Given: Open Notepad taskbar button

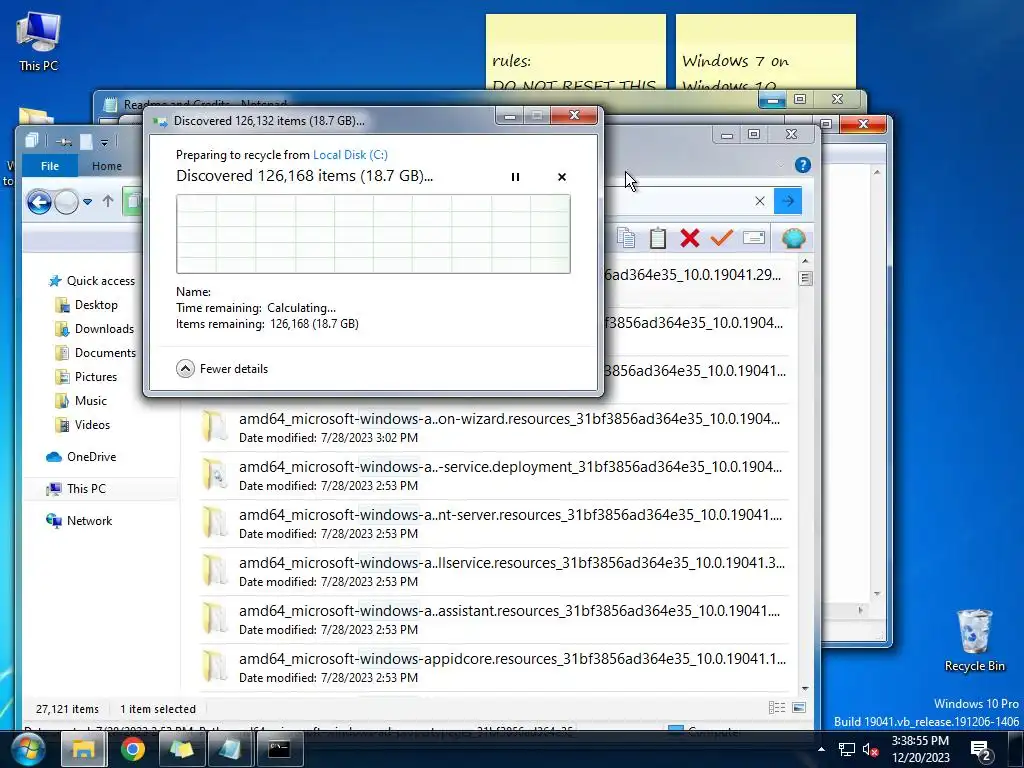Looking at the screenshot, I should coord(230,749).
